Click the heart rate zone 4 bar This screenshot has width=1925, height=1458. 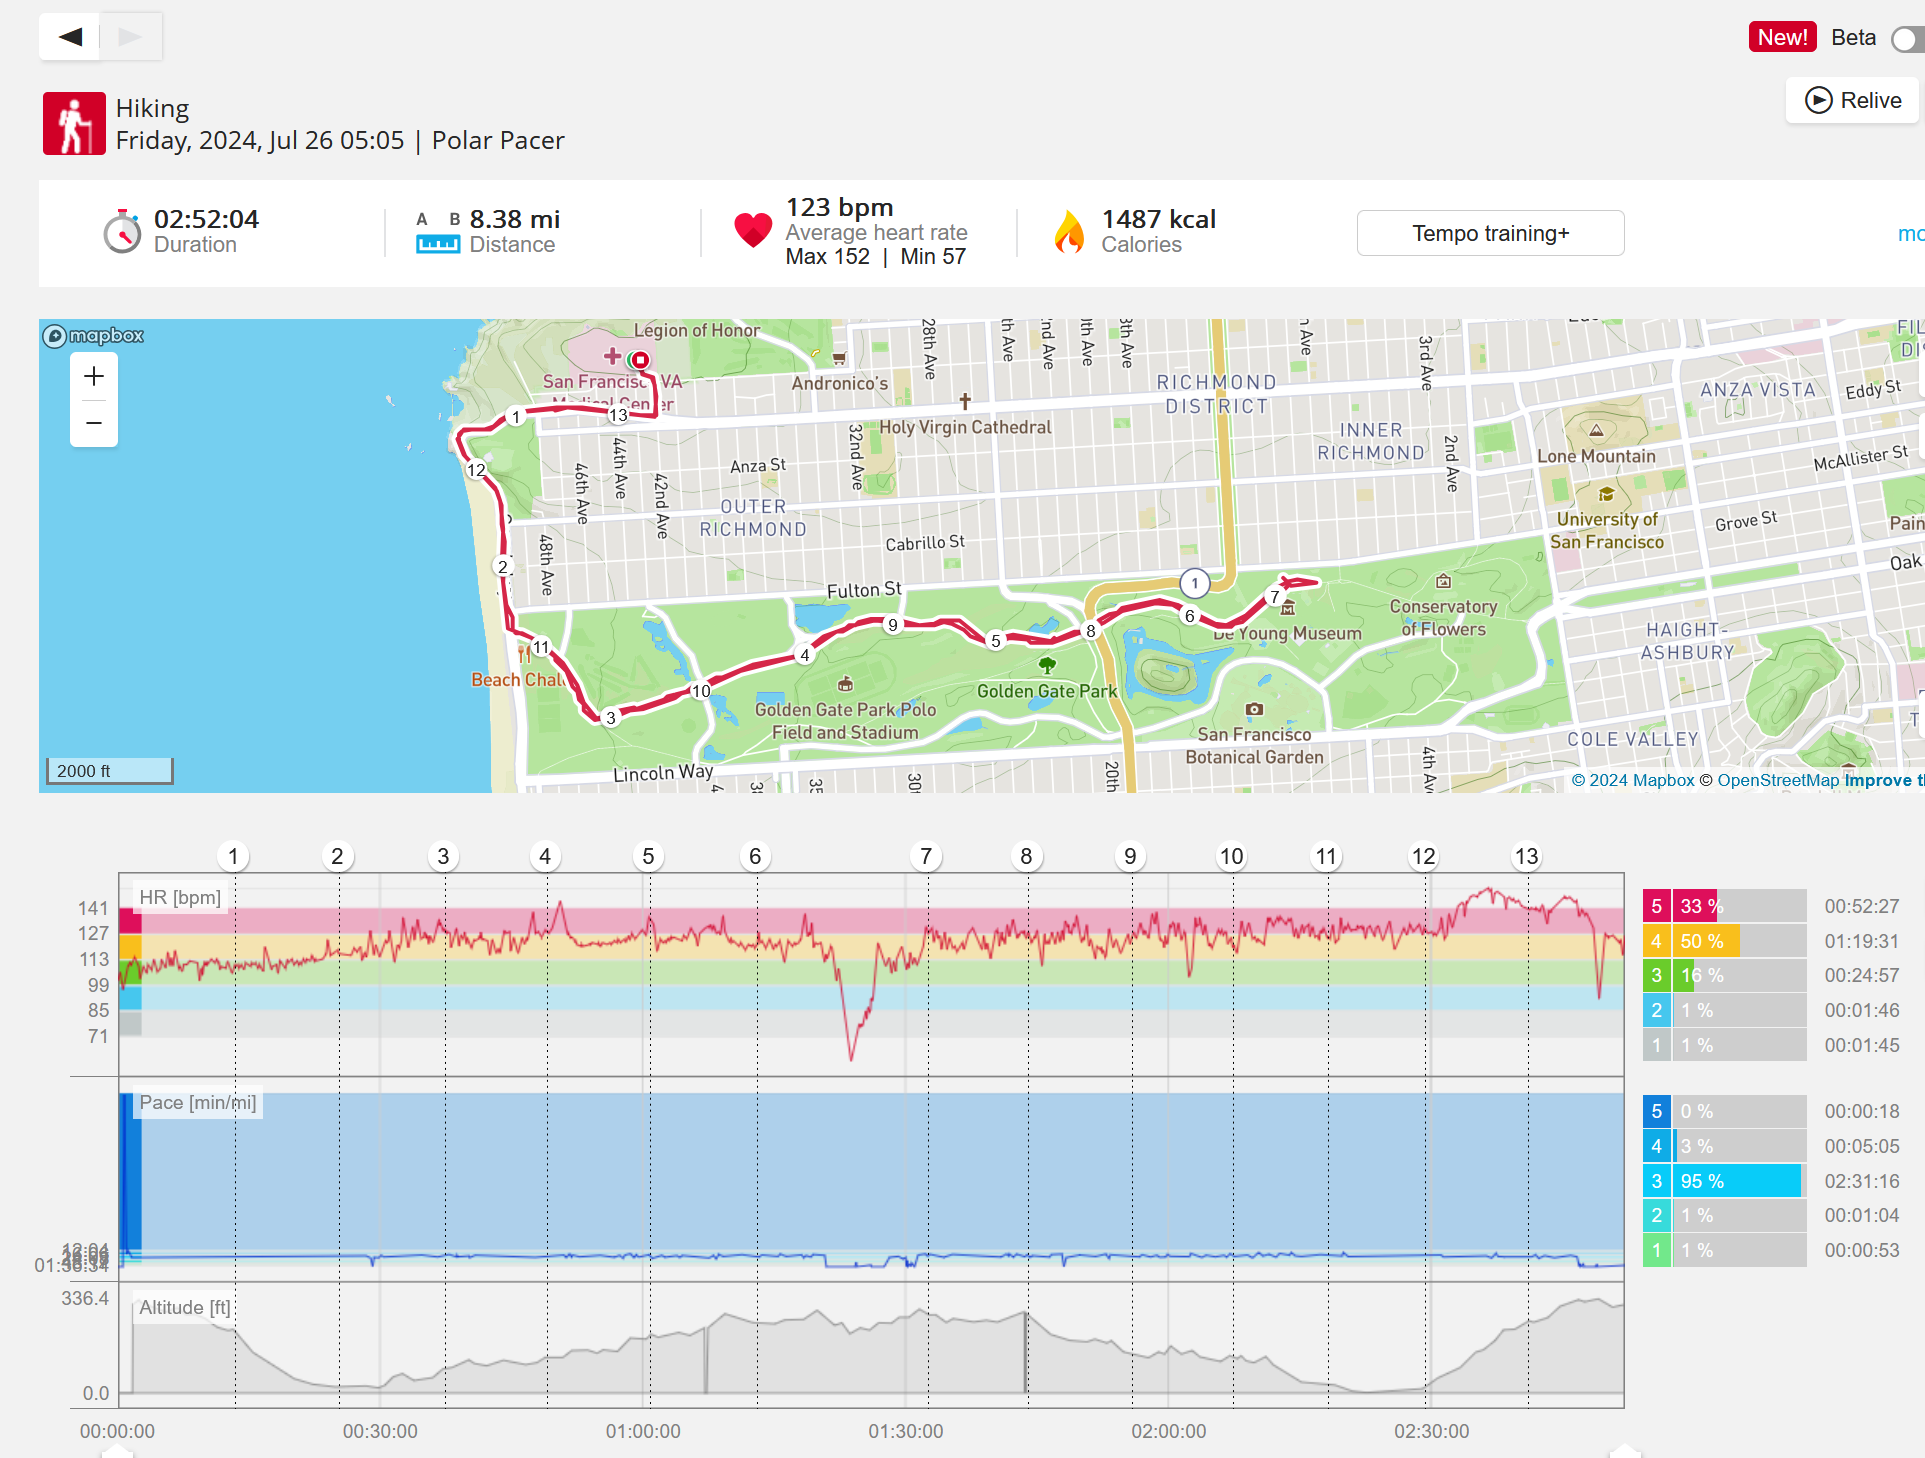coord(1708,941)
